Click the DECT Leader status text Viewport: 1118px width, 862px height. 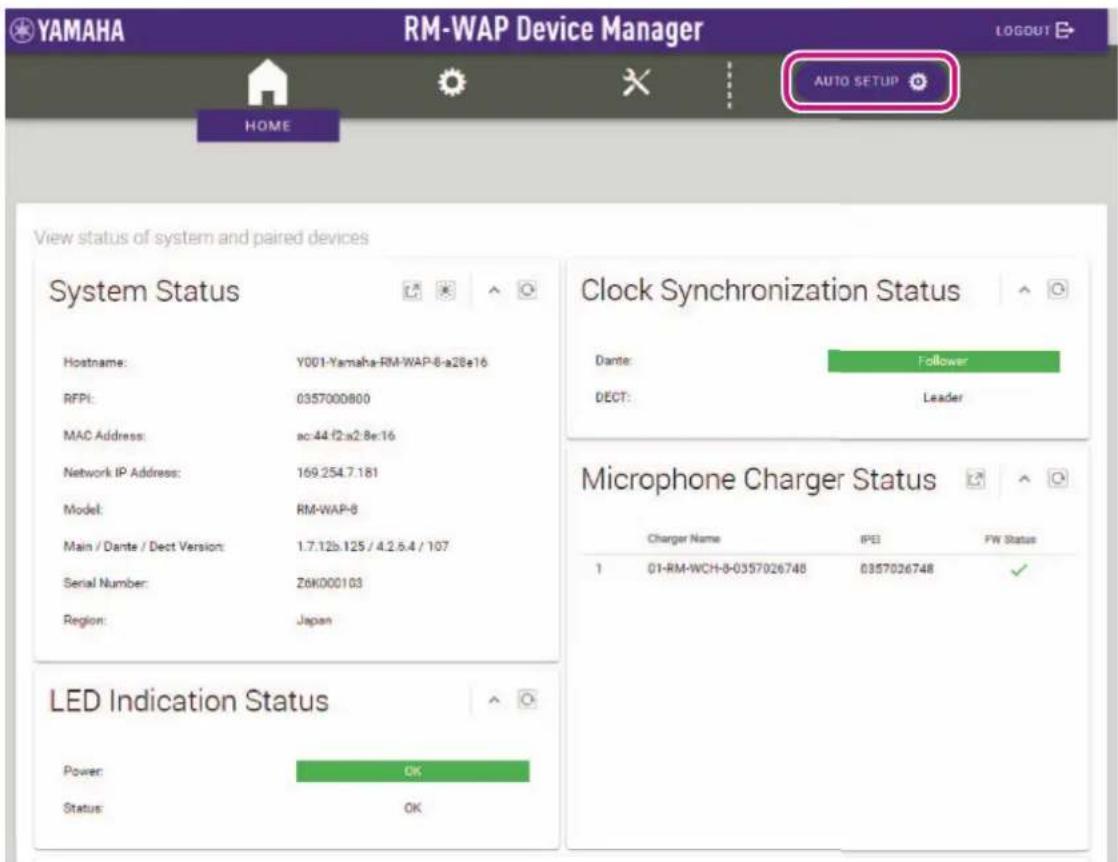click(943, 397)
